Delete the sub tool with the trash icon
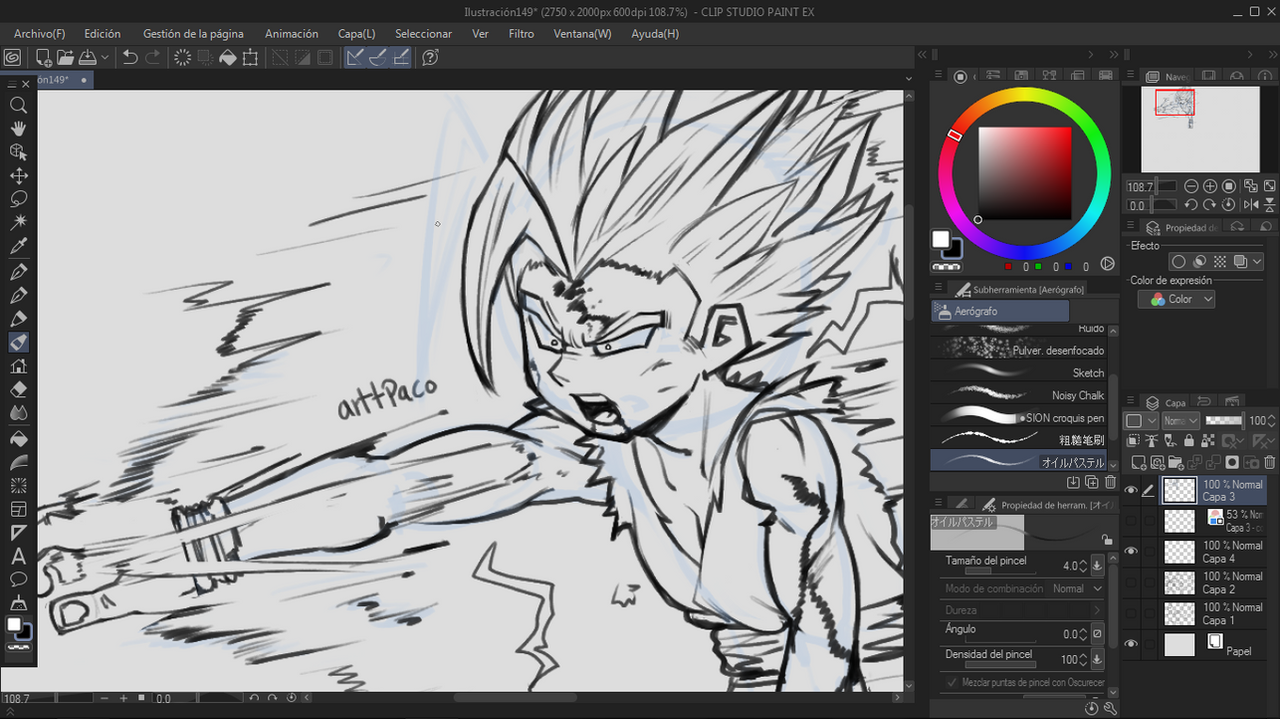This screenshot has height=719, width=1280. (x=1110, y=482)
